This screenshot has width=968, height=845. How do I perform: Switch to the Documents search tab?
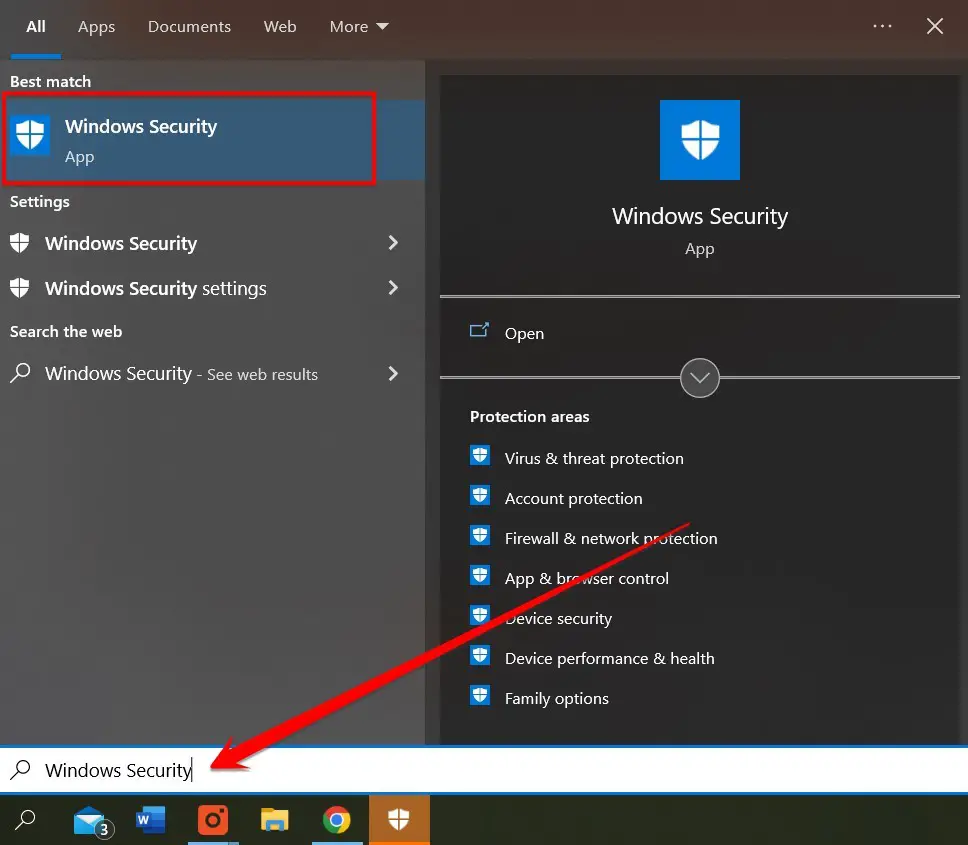[x=189, y=27]
